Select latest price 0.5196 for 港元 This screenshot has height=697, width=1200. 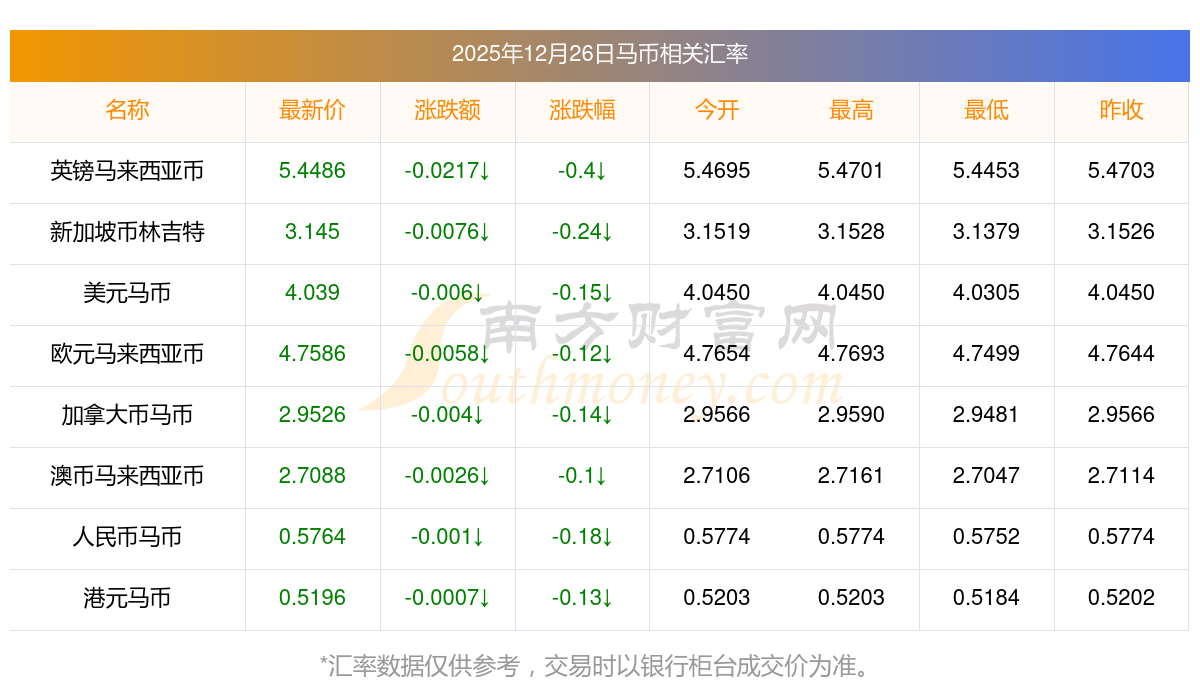point(312,598)
